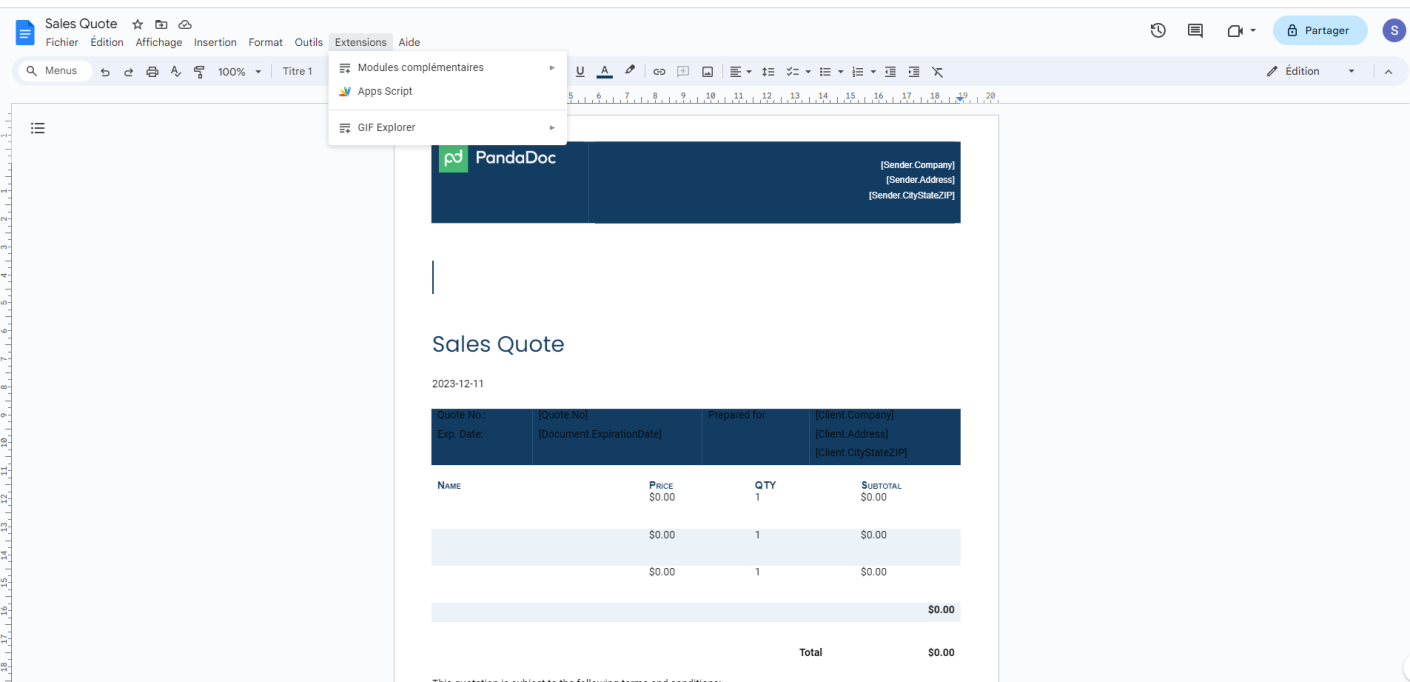Toggle the Bulleted list option
The width and height of the screenshot is (1410, 682).
pos(826,71)
